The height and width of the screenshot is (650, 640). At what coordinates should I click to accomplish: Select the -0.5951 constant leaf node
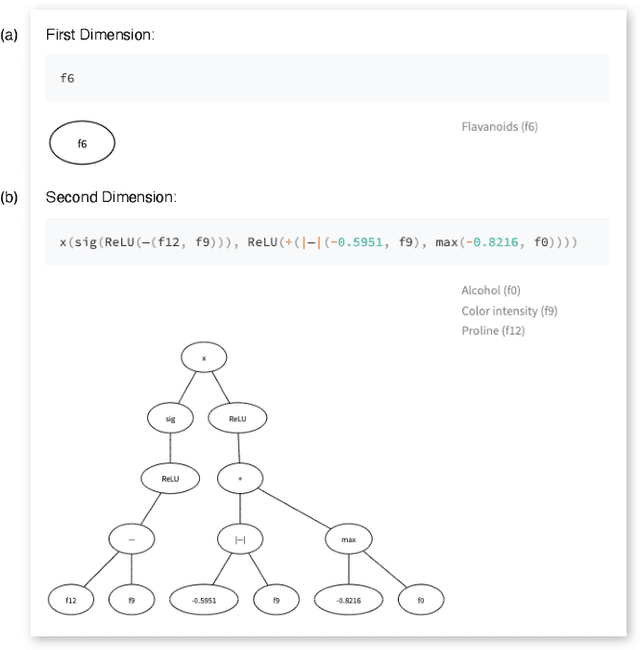(x=203, y=599)
